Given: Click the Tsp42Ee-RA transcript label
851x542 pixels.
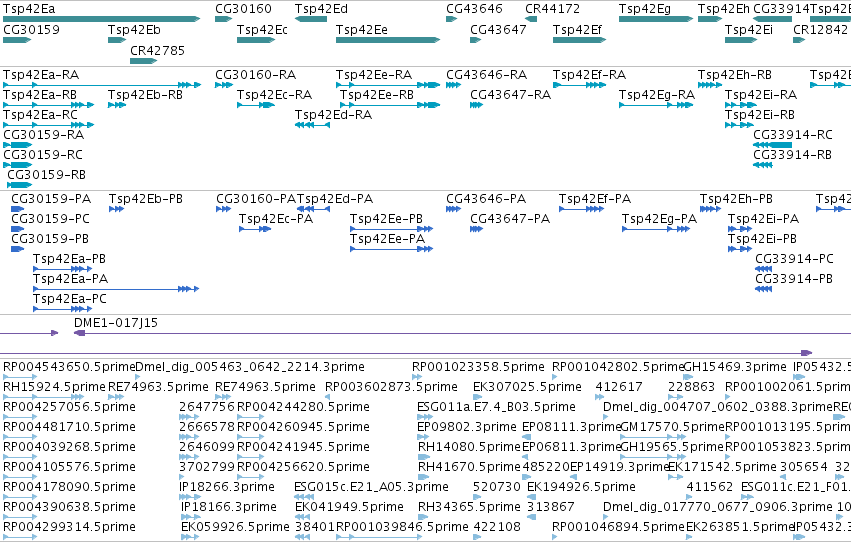Looking at the screenshot, I should tap(374, 74).
